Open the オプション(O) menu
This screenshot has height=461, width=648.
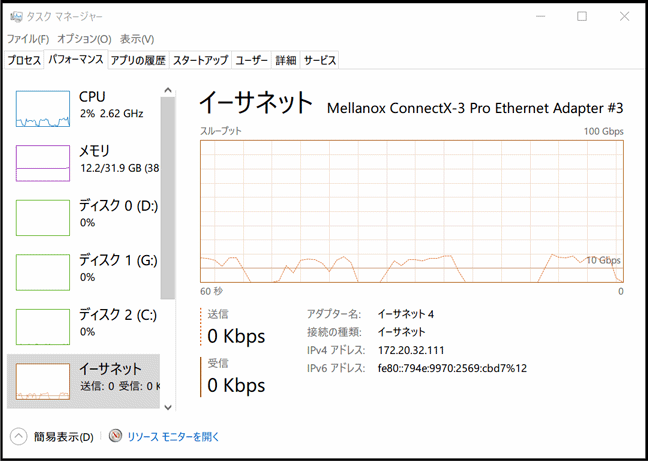tap(84, 39)
